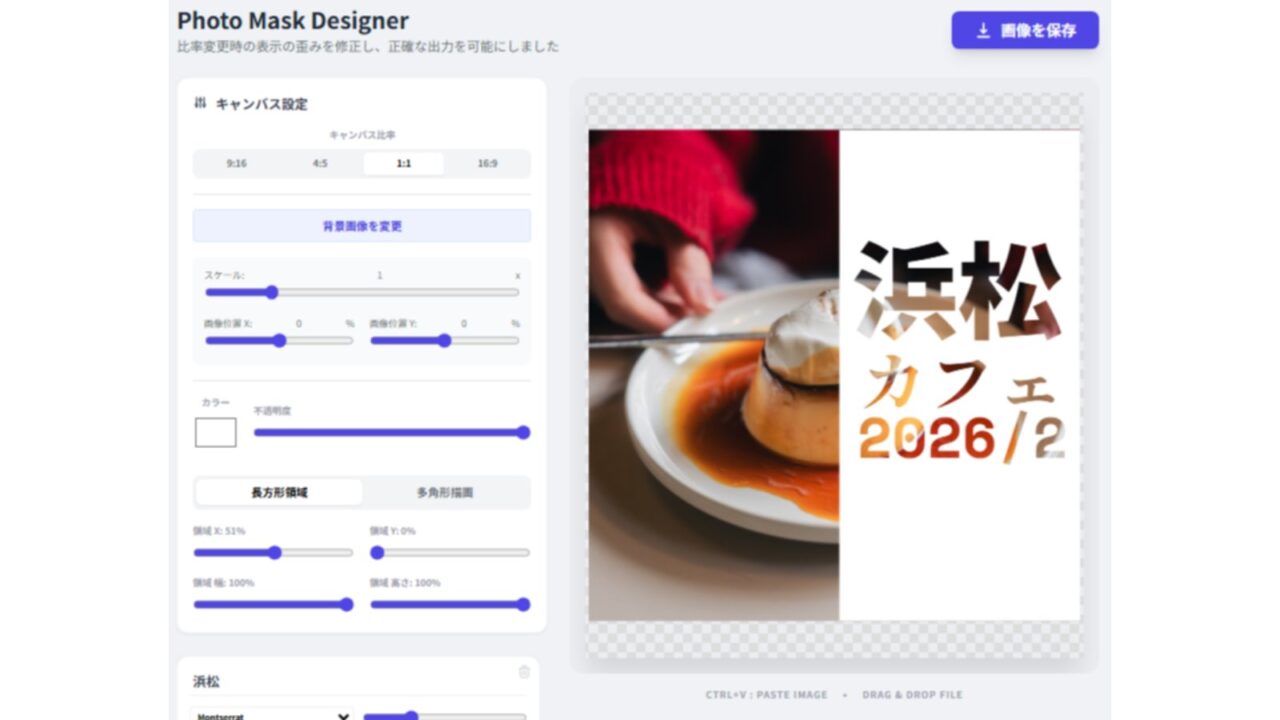Click the 画像を保存 button
The image size is (1280, 720).
point(1024,31)
